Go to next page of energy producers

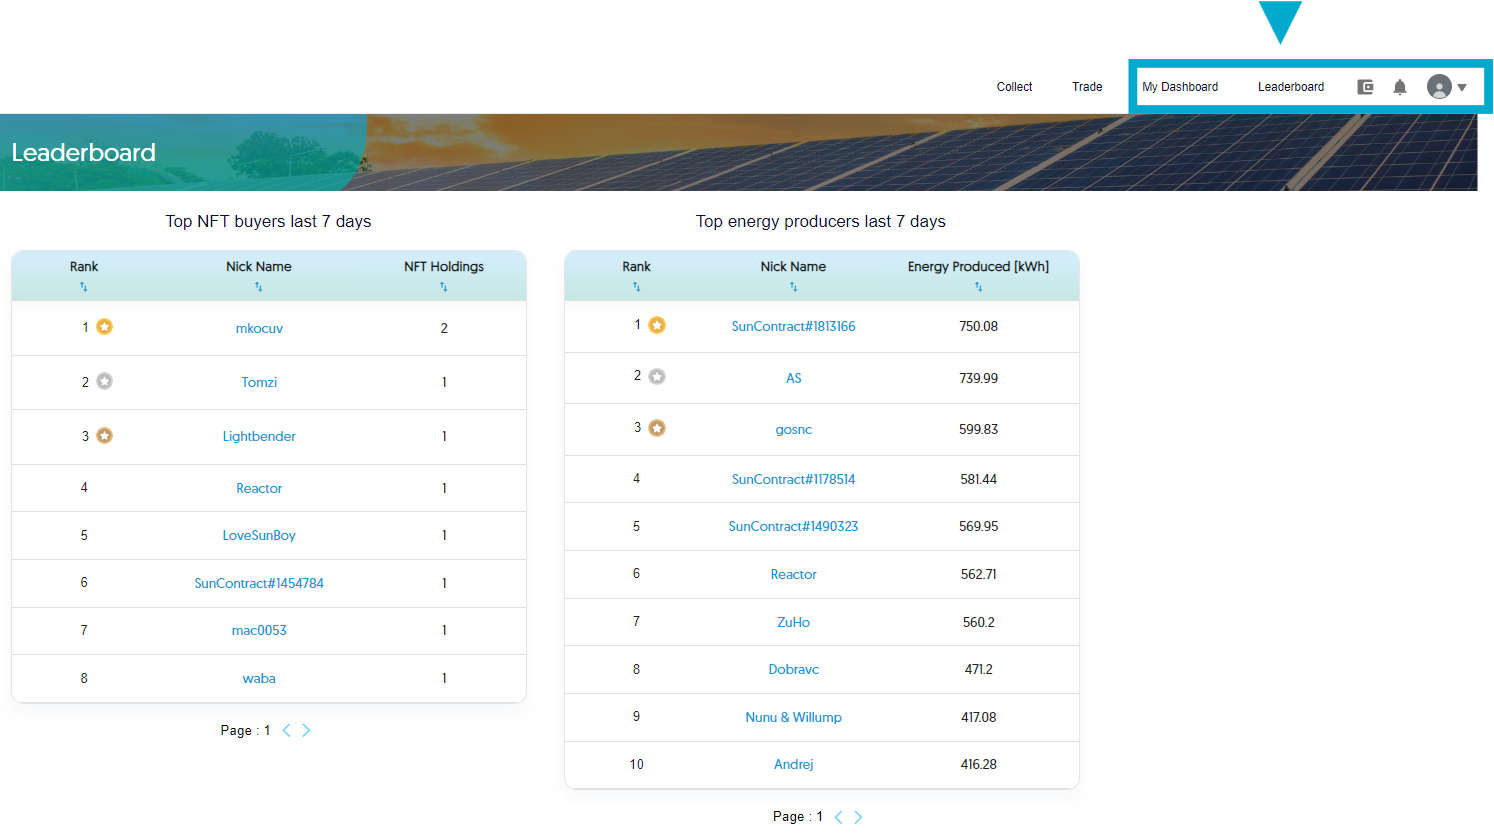tap(858, 817)
